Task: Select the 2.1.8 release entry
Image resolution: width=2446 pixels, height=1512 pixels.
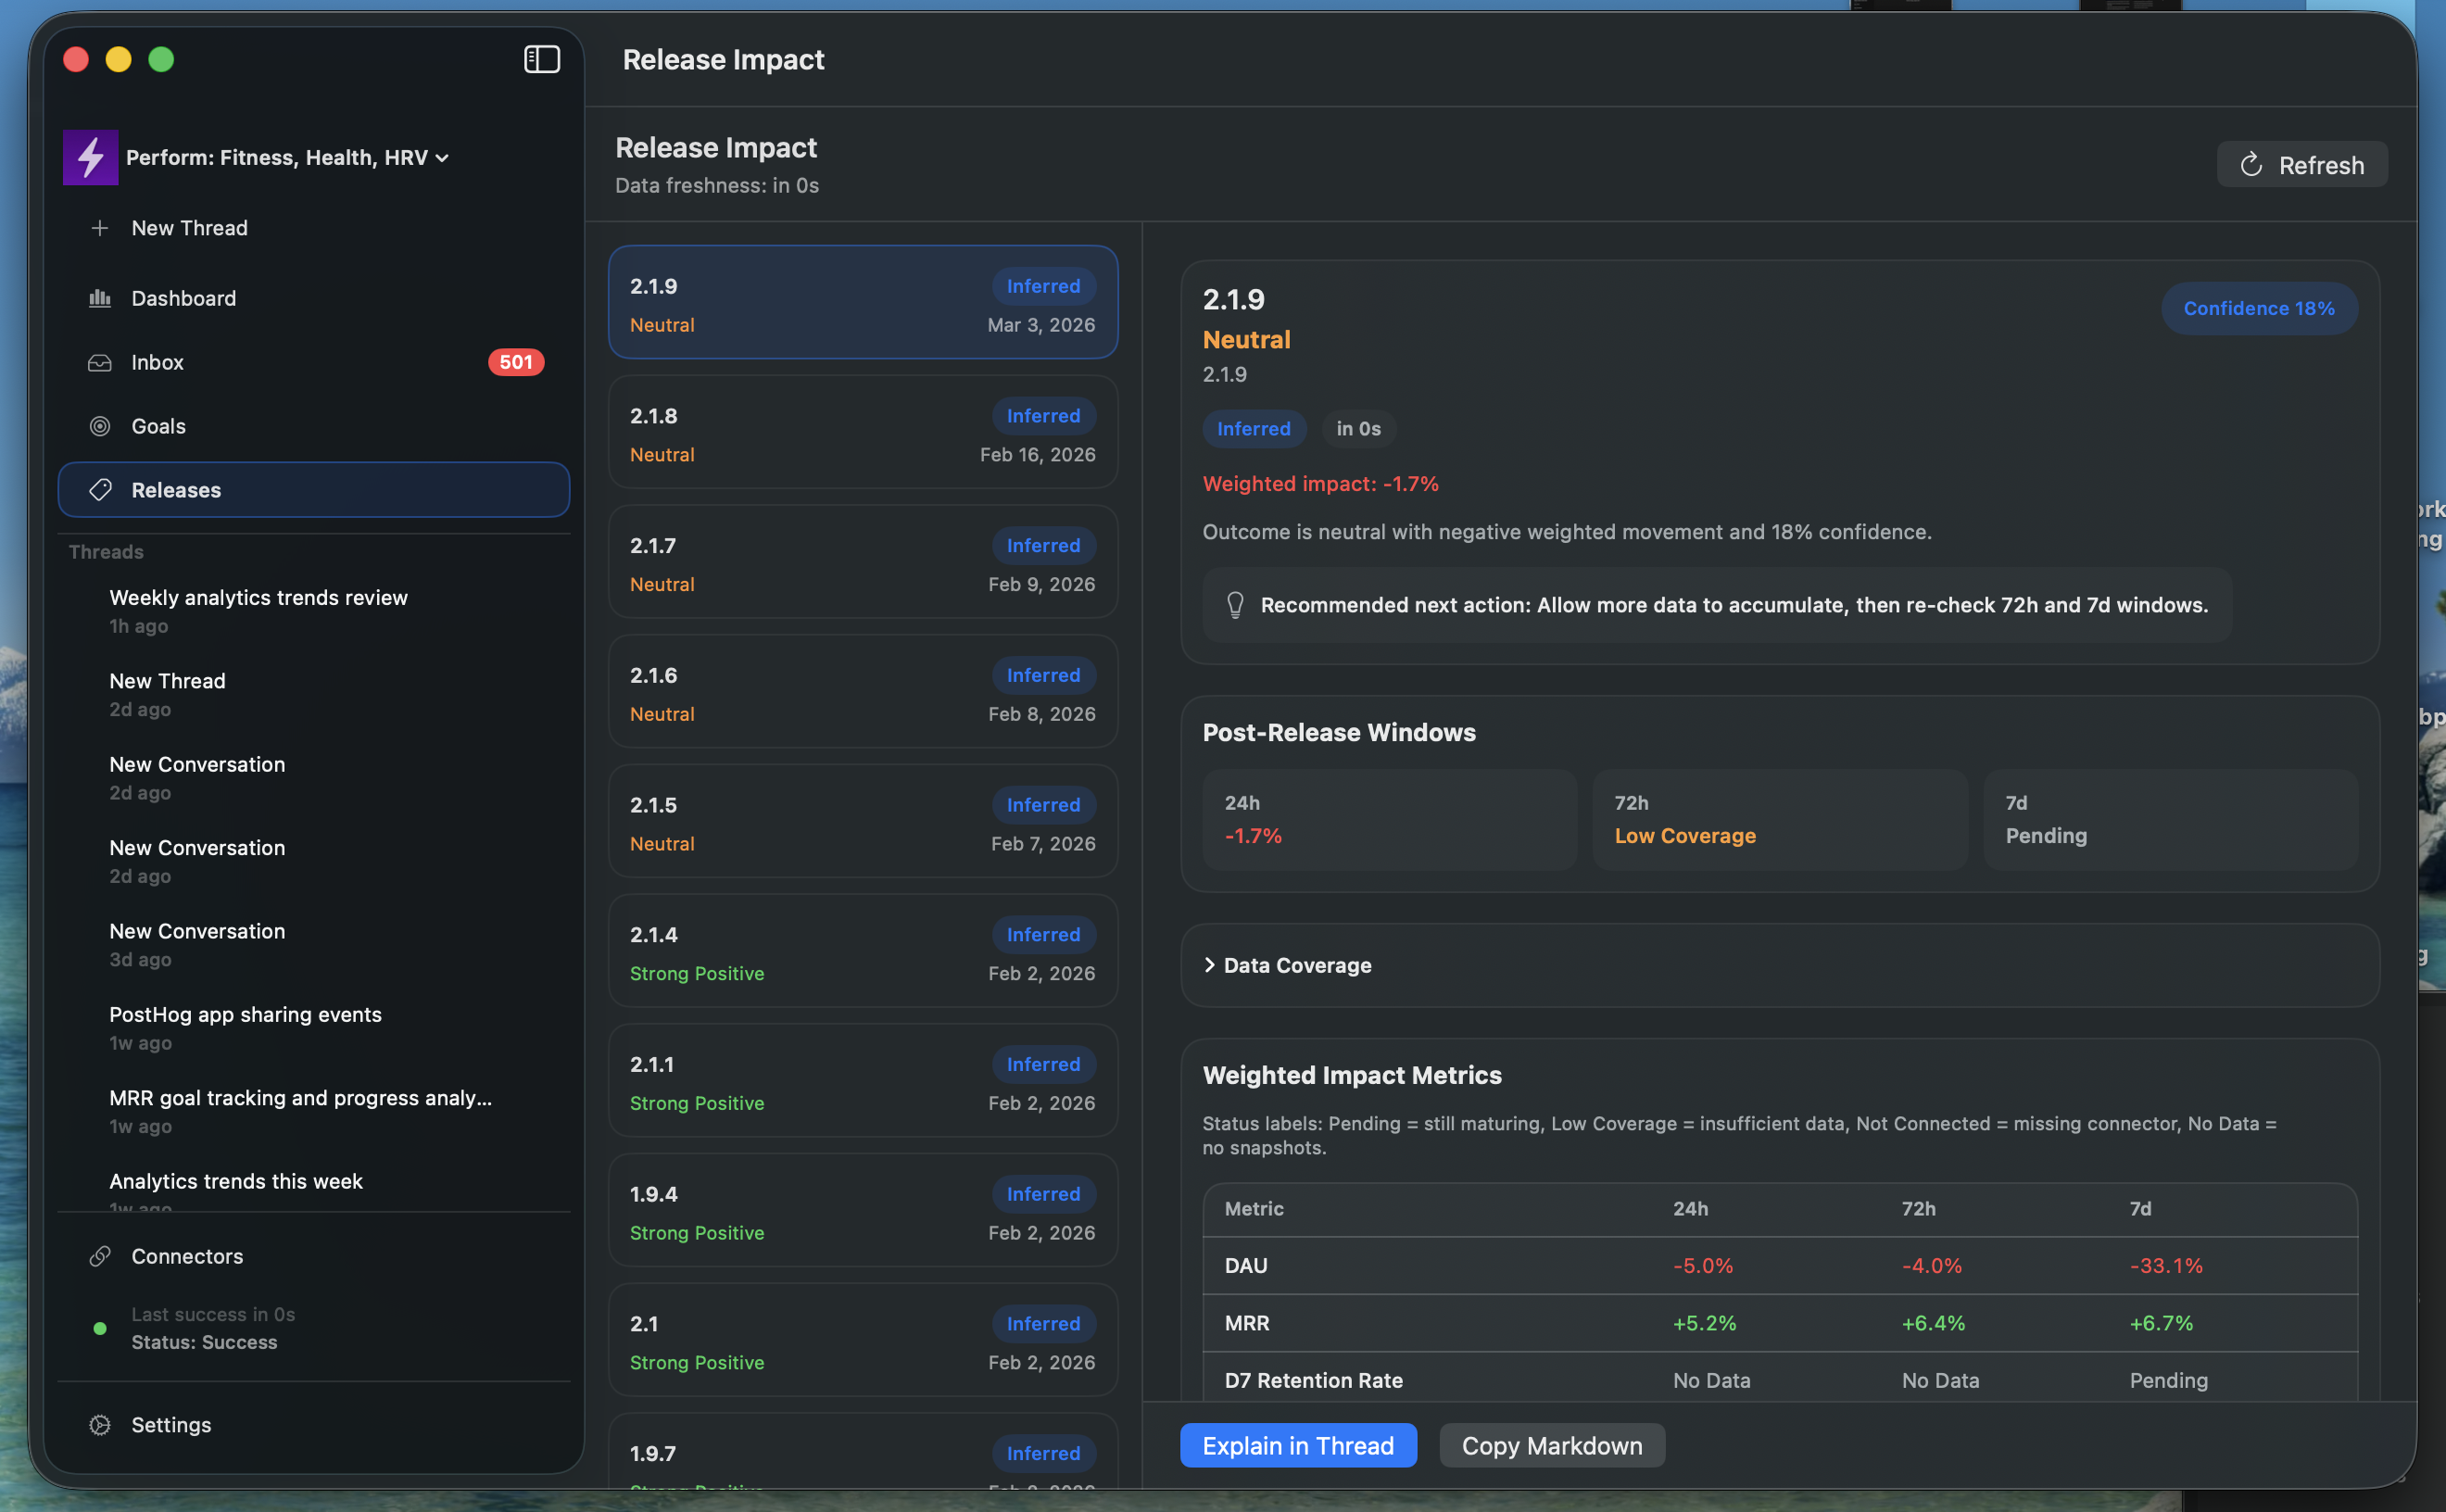Action: click(862, 433)
